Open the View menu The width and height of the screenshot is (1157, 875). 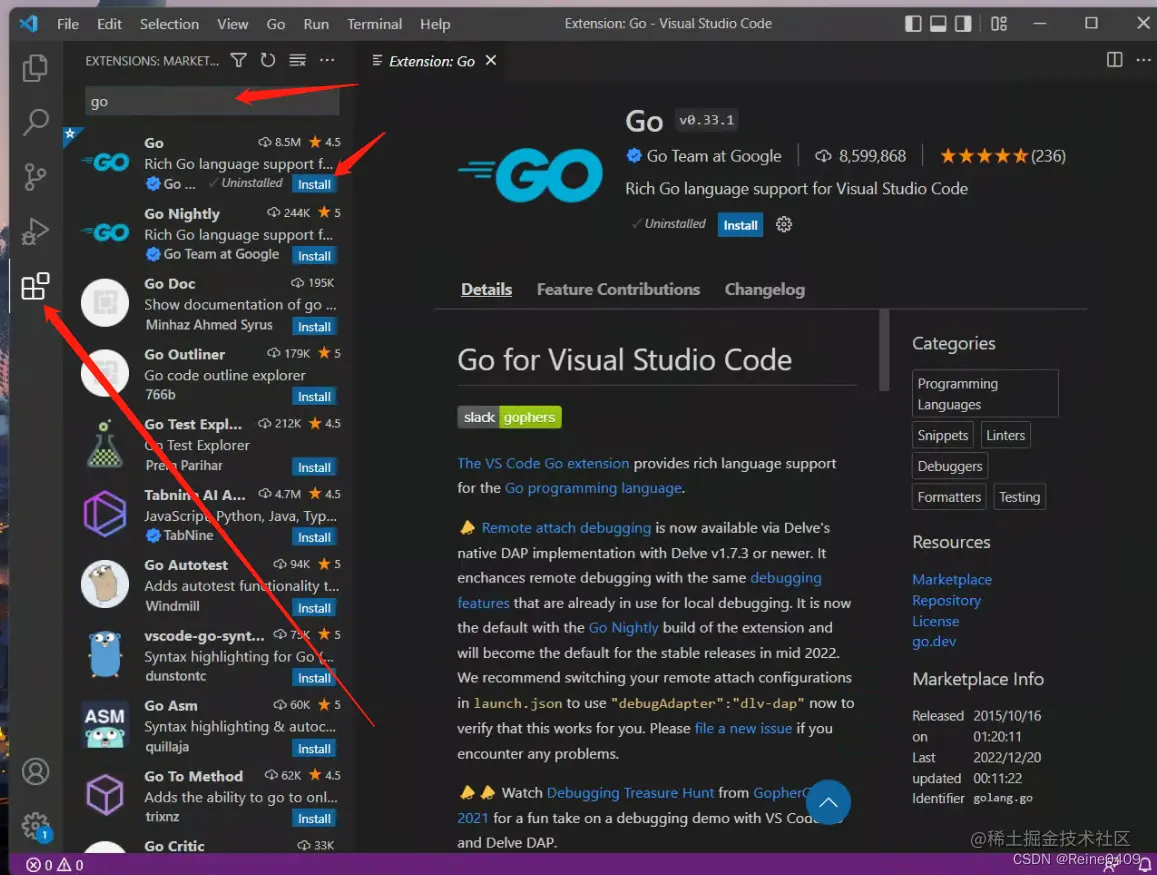232,24
